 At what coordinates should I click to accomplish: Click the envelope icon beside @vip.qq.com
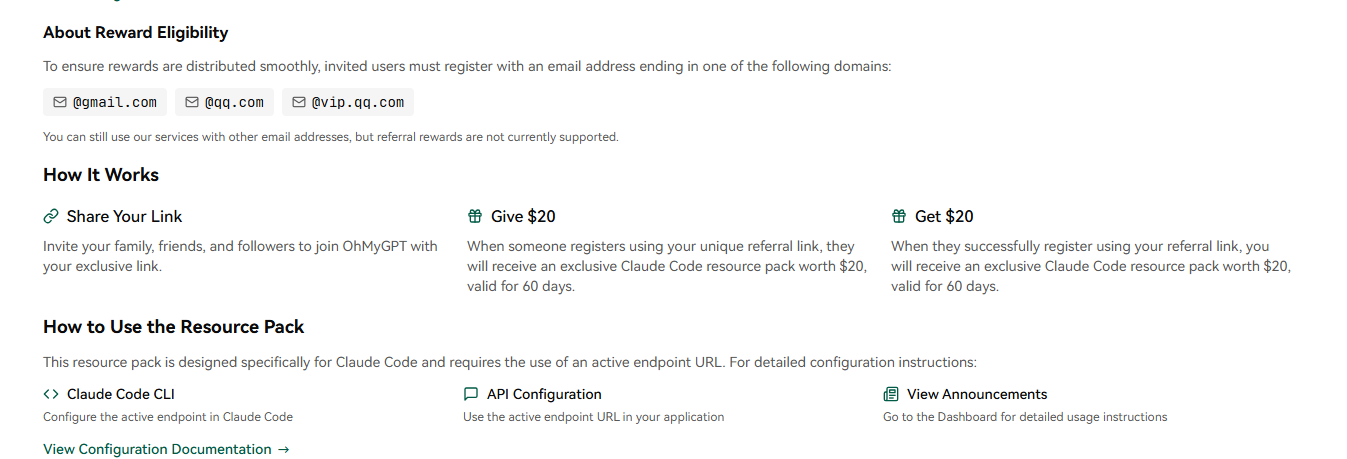298,102
